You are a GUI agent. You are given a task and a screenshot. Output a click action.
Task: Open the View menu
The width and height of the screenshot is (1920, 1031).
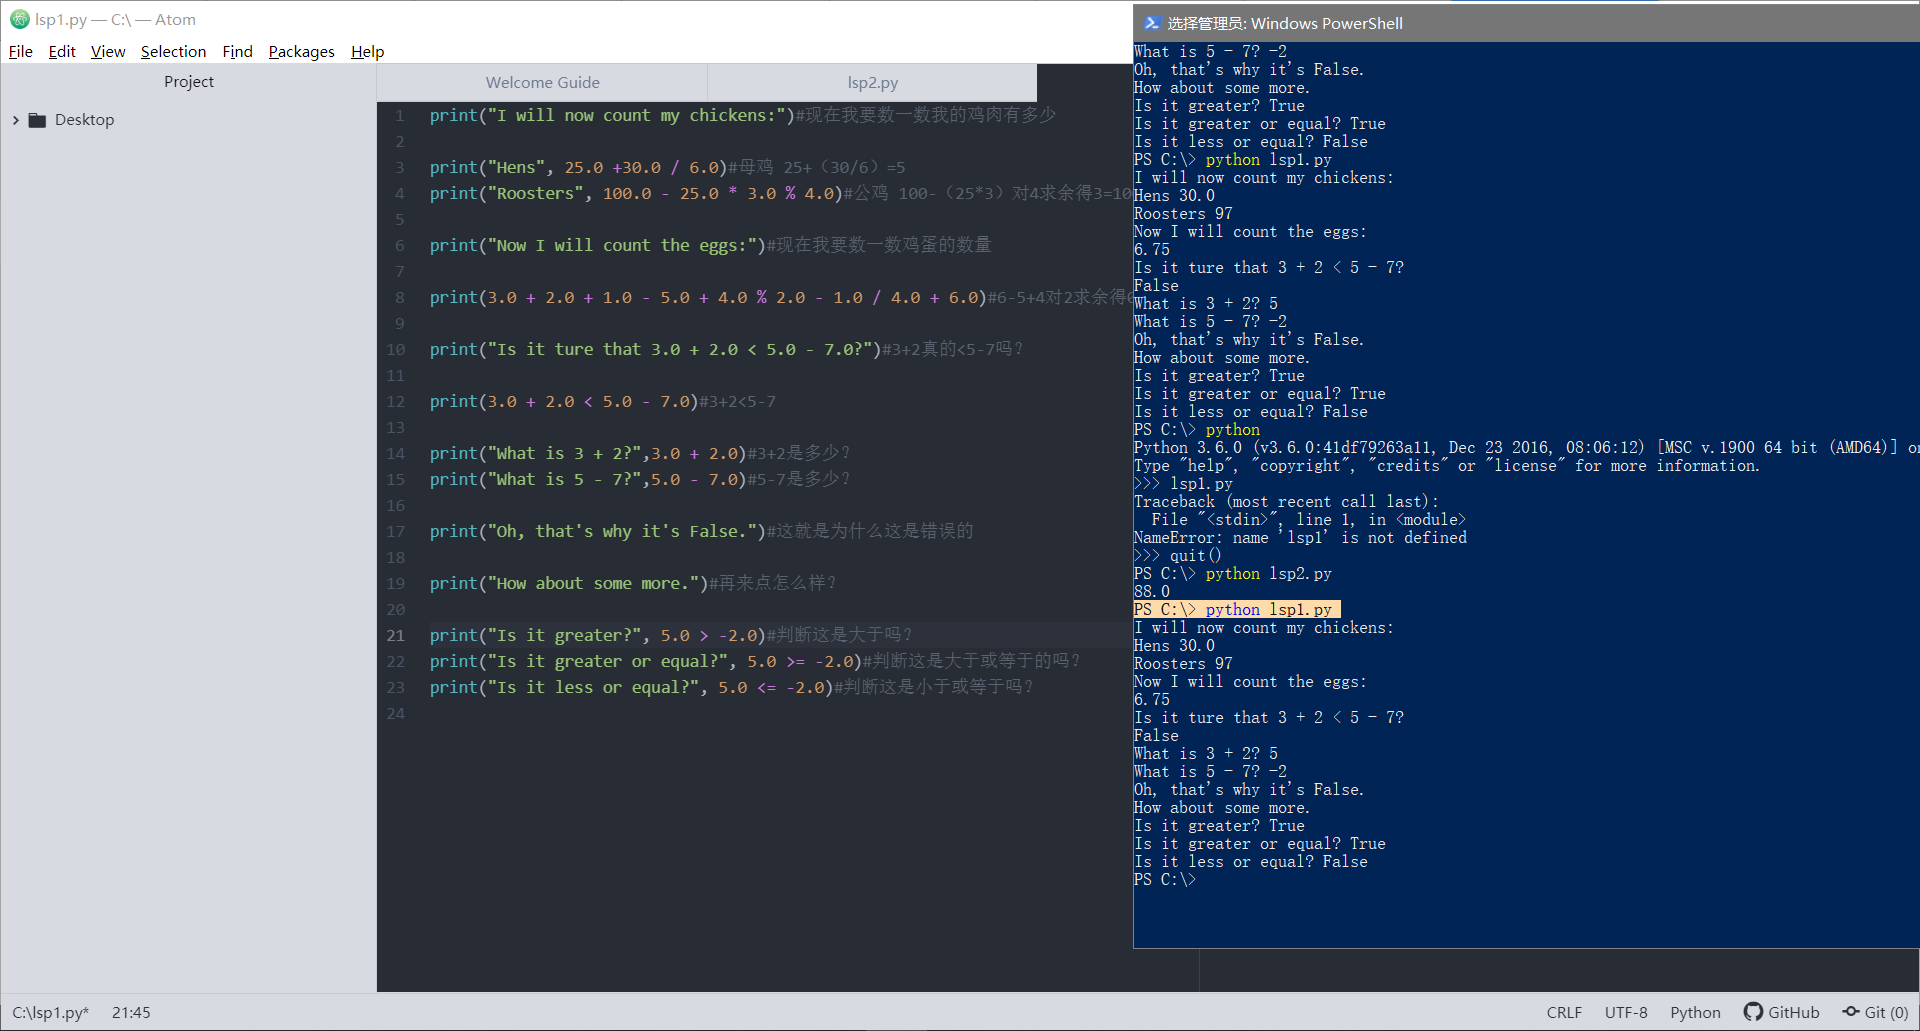[108, 51]
